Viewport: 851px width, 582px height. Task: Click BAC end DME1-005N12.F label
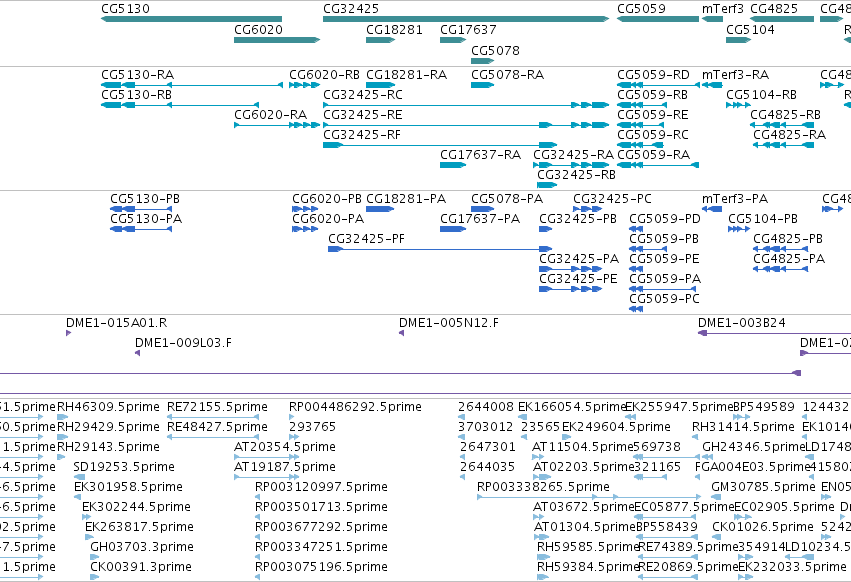[x=449, y=324]
